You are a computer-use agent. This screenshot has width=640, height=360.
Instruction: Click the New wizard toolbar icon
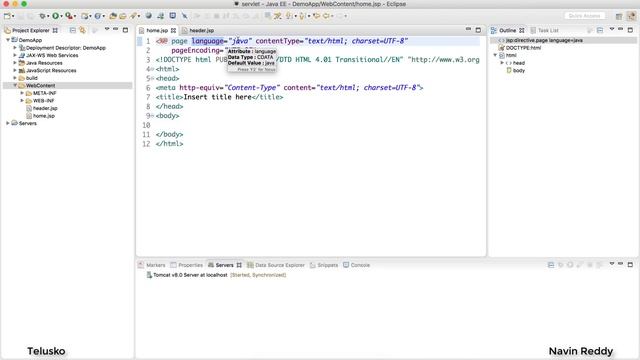tap(7, 16)
